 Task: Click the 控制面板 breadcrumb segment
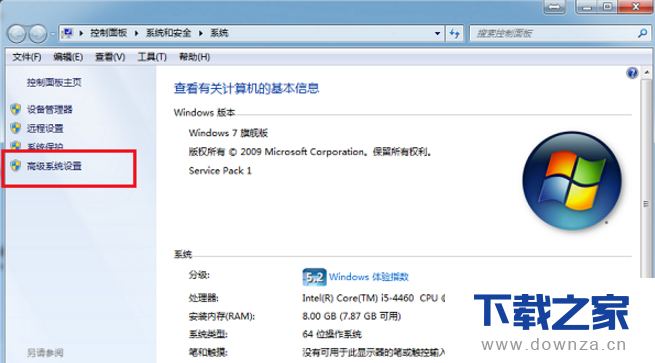pyautogui.click(x=109, y=33)
